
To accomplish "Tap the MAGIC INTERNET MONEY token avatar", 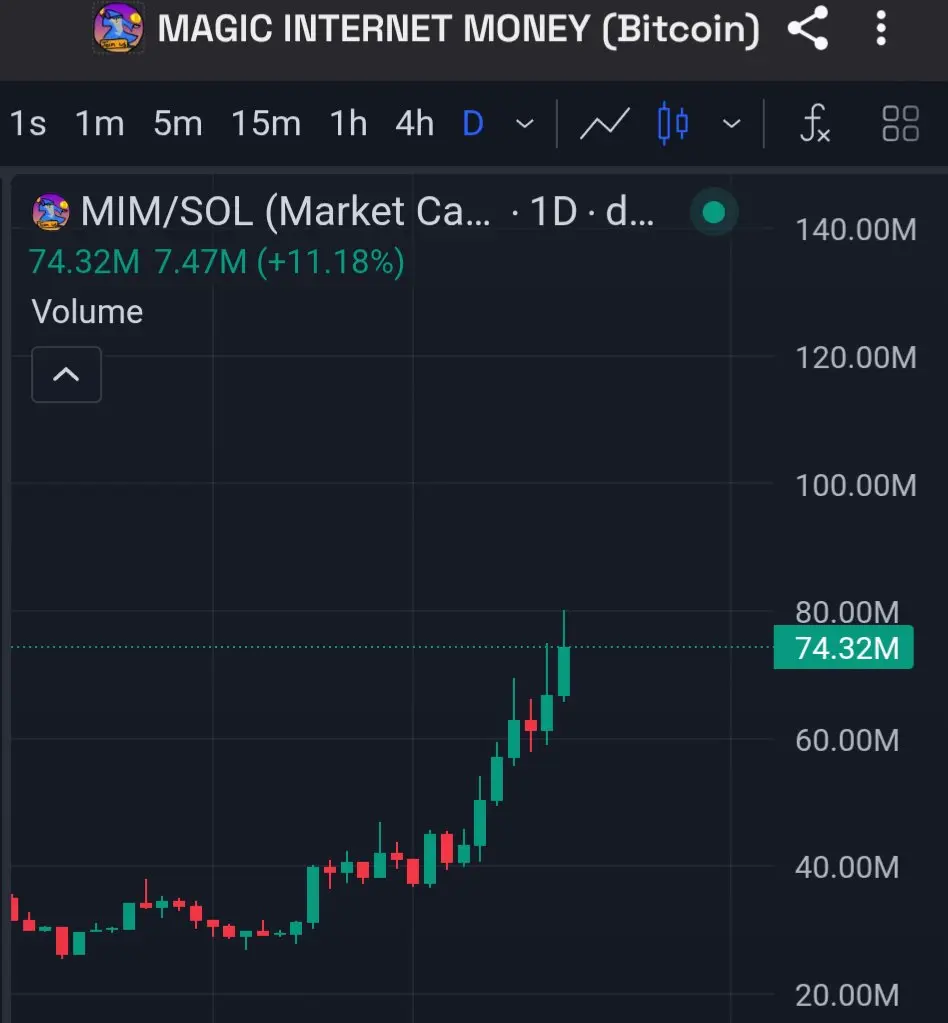I will point(118,28).
